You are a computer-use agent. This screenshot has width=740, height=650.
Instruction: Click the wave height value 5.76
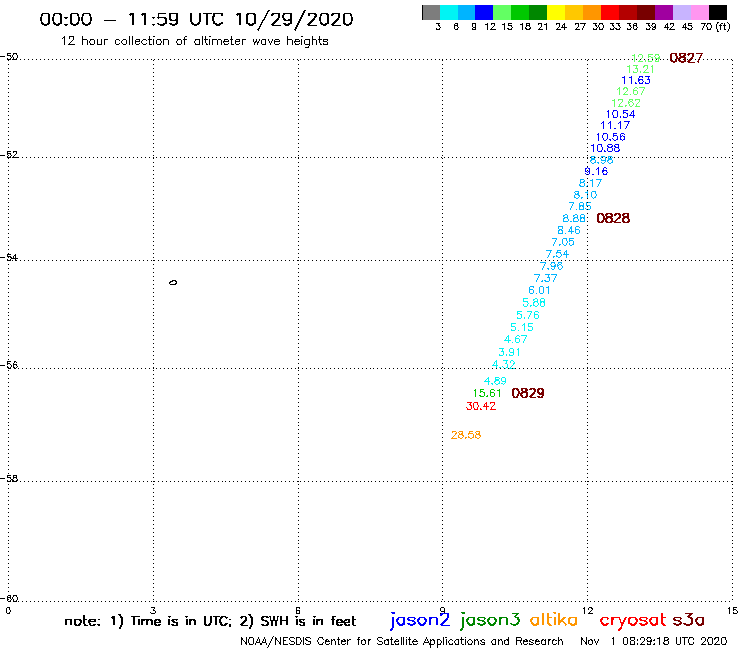528,315
